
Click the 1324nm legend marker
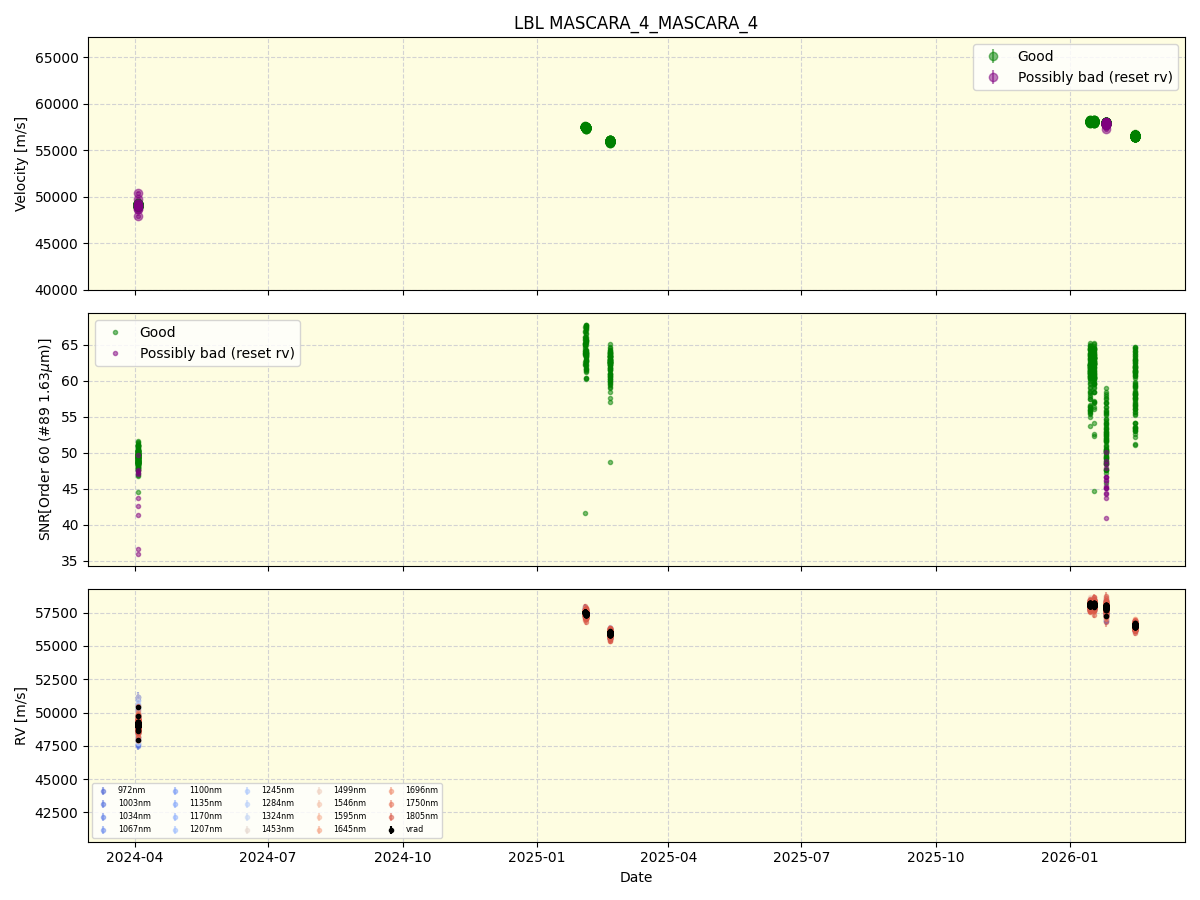pyautogui.click(x=247, y=817)
